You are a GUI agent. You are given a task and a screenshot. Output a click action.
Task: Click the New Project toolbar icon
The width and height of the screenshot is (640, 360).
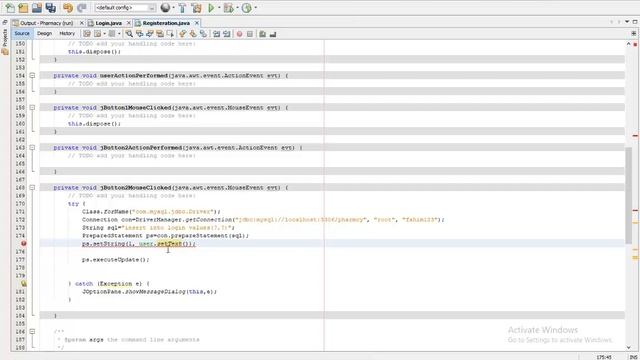click(23, 7)
